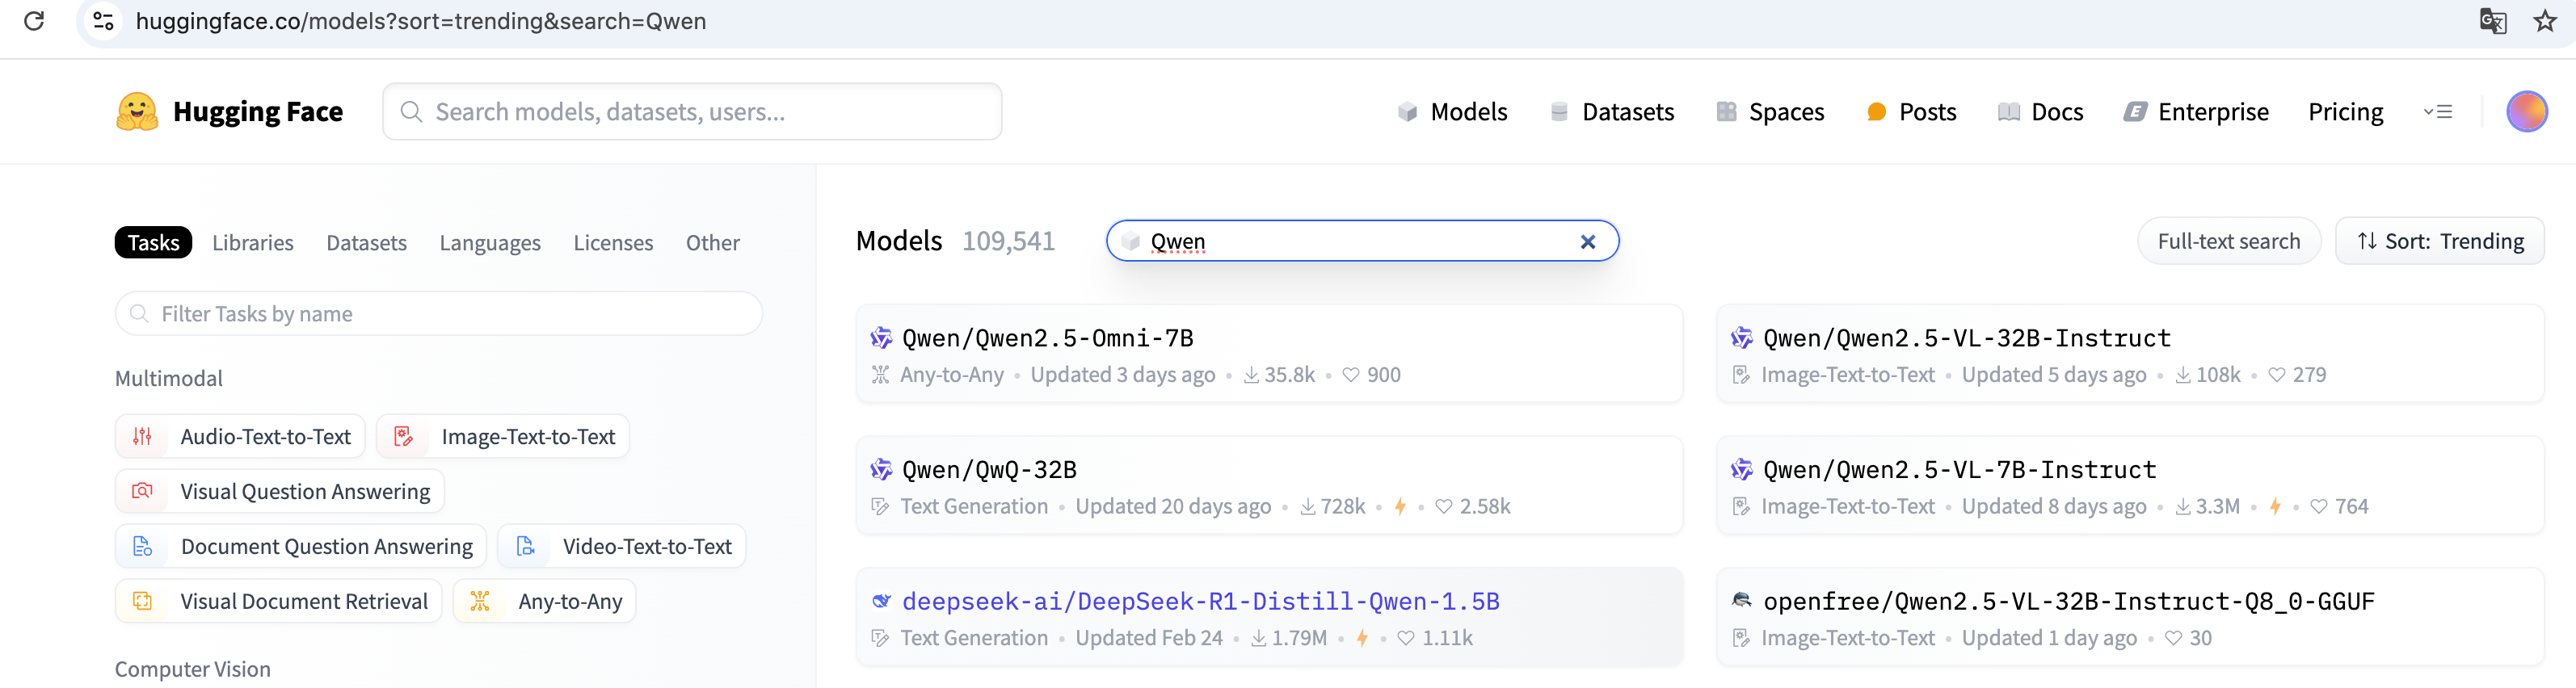Open Posts in the top navigation

click(x=1911, y=112)
